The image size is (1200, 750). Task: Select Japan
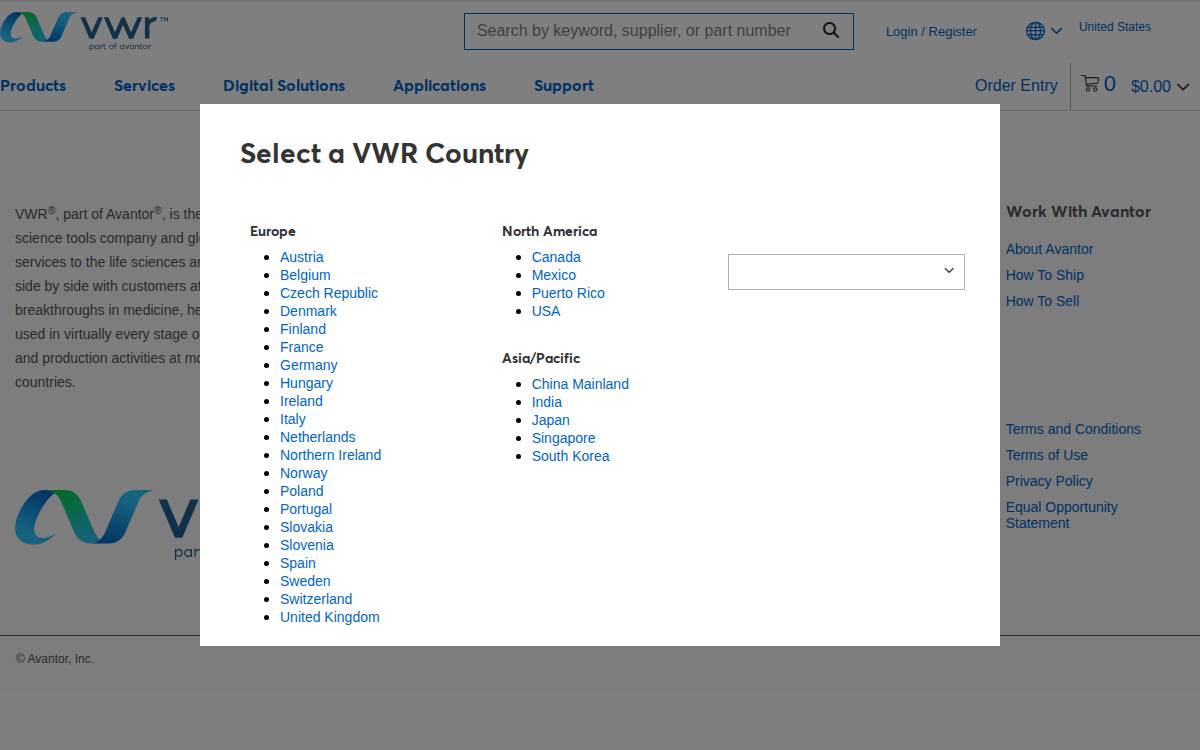point(551,420)
